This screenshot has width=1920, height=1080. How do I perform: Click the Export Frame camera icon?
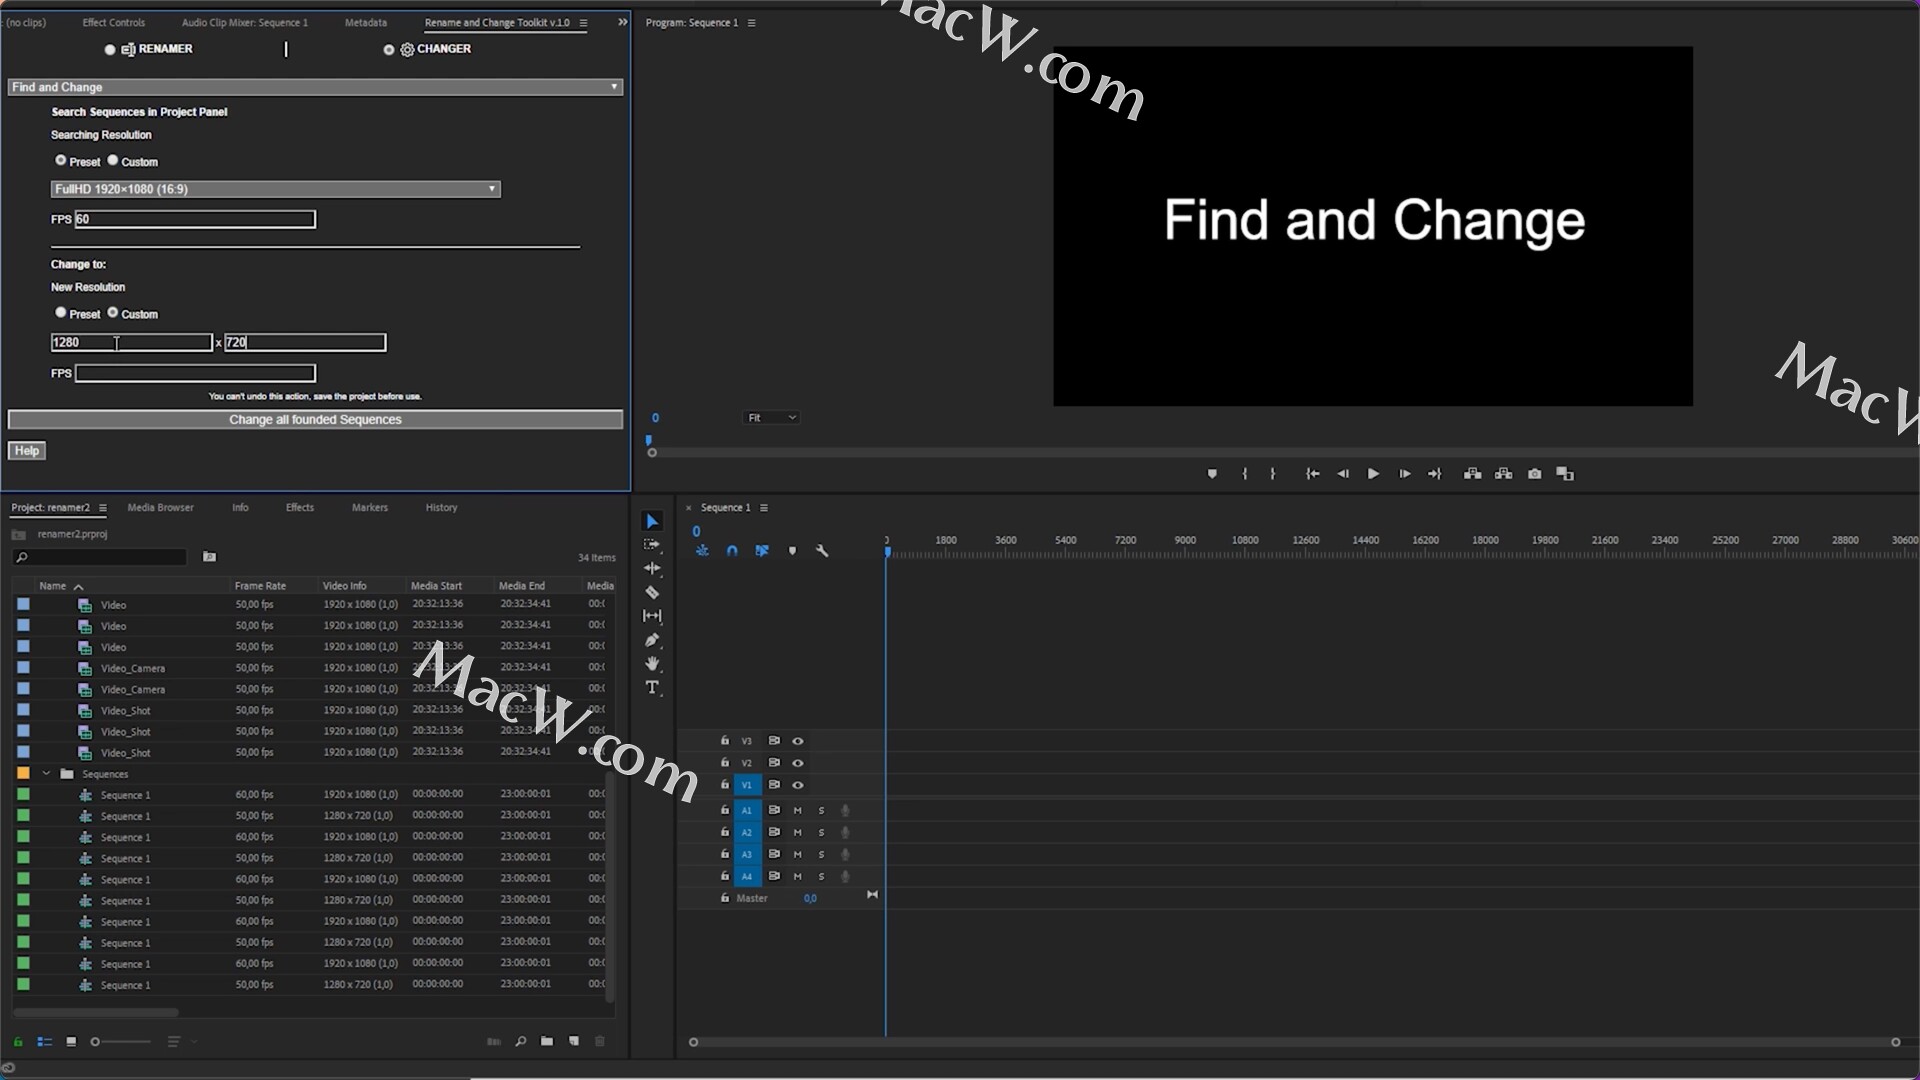click(1534, 474)
